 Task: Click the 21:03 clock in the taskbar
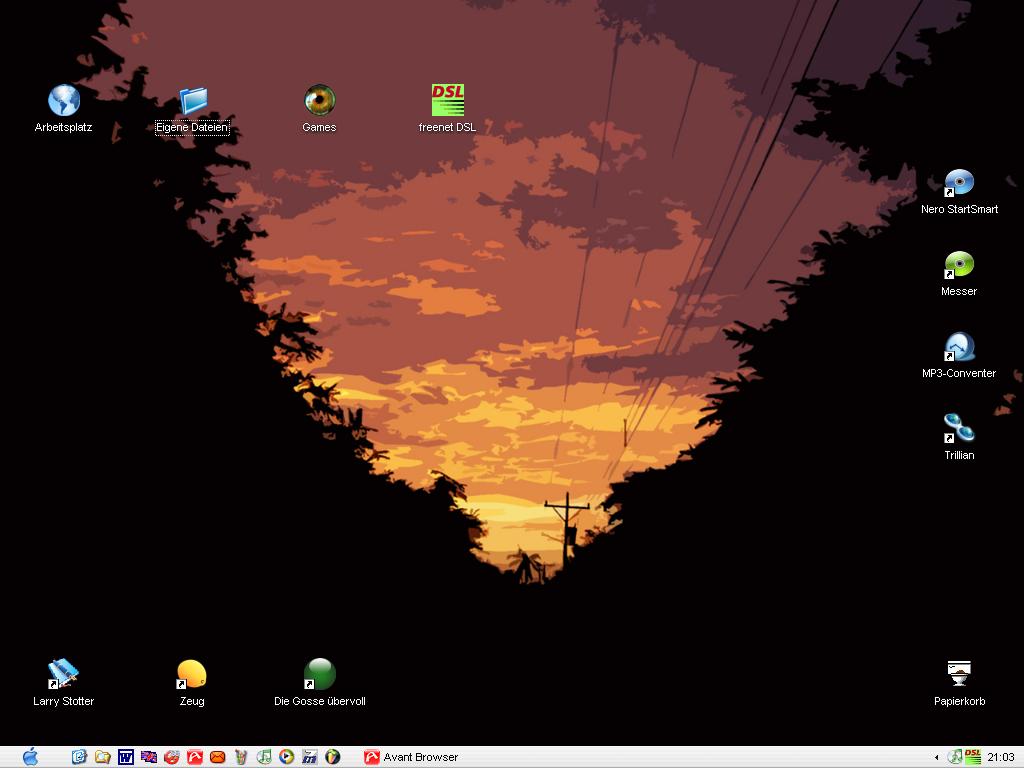[1000, 757]
